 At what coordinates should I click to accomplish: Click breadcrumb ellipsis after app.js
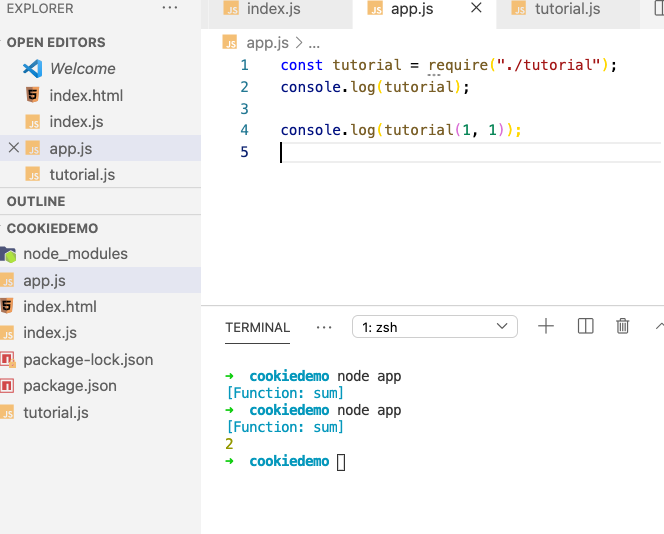coord(314,44)
